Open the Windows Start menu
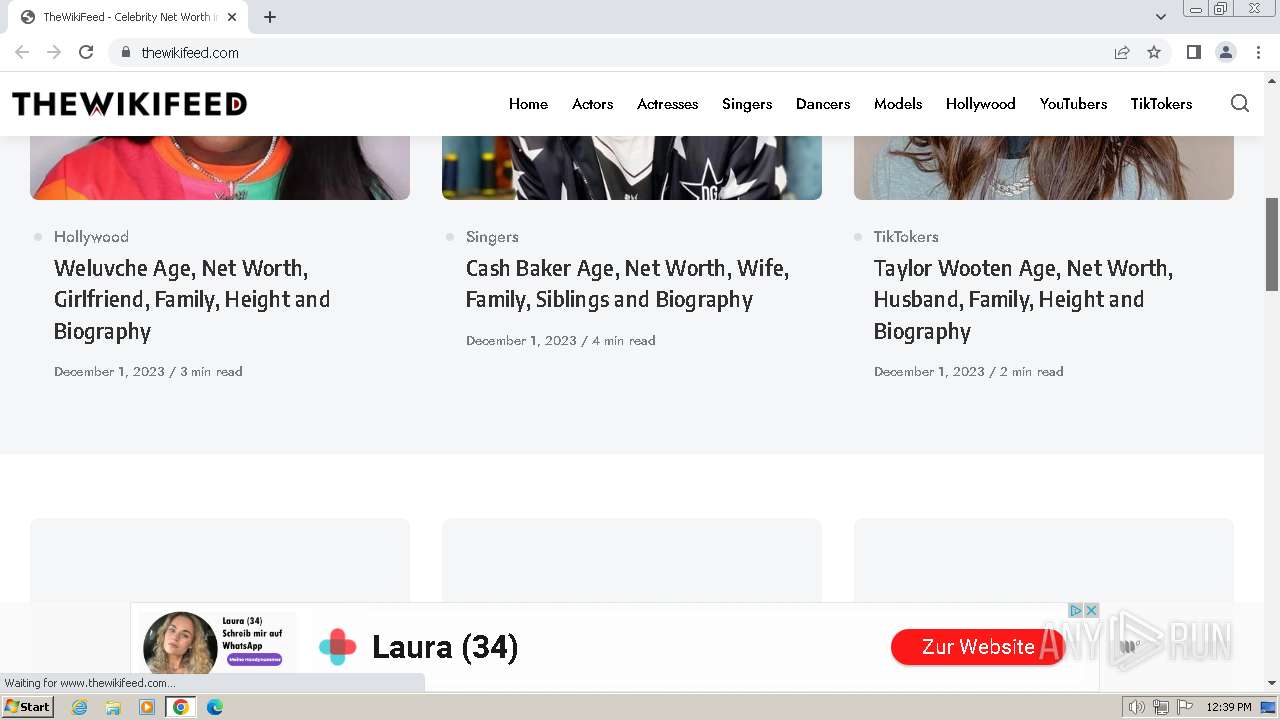This screenshot has height=720, width=1280. click(27, 707)
